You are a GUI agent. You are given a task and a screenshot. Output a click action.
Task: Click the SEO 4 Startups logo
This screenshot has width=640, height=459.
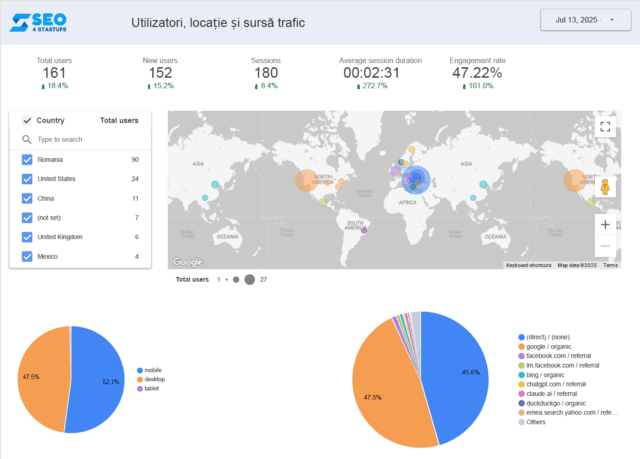click(x=46, y=21)
